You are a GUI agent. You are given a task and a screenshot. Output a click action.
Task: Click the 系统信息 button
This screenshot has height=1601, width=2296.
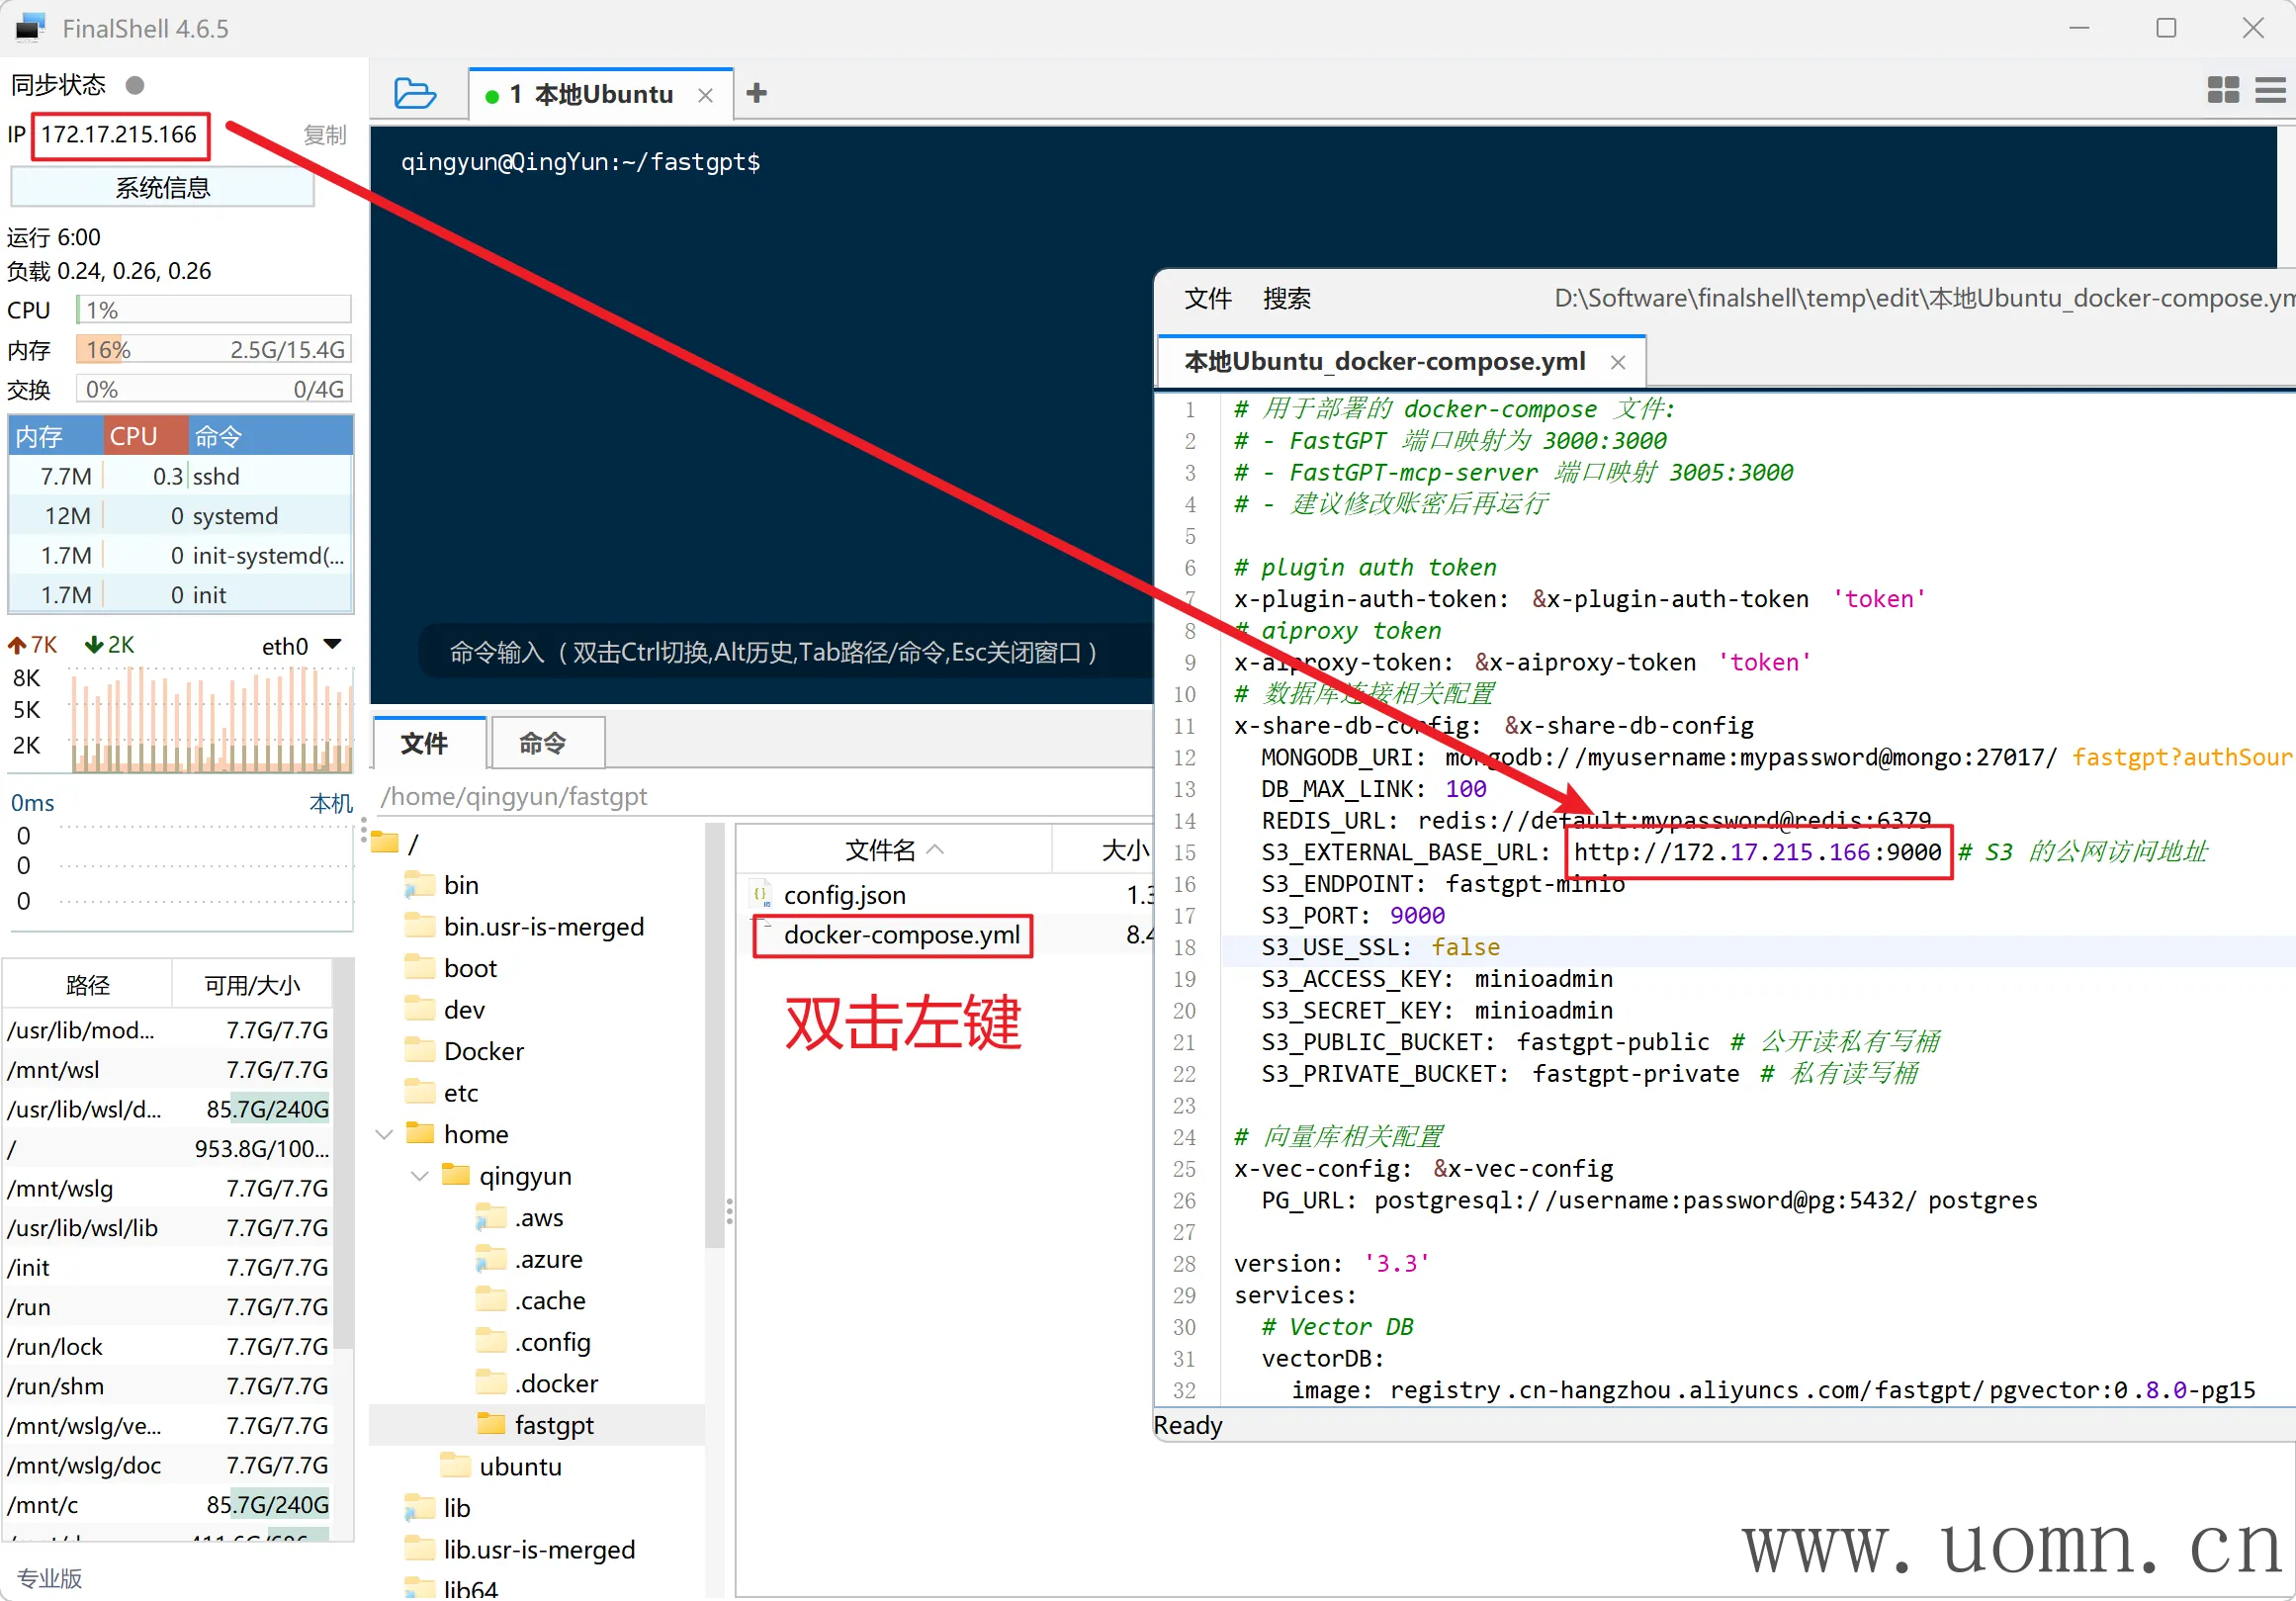pos(162,188)
